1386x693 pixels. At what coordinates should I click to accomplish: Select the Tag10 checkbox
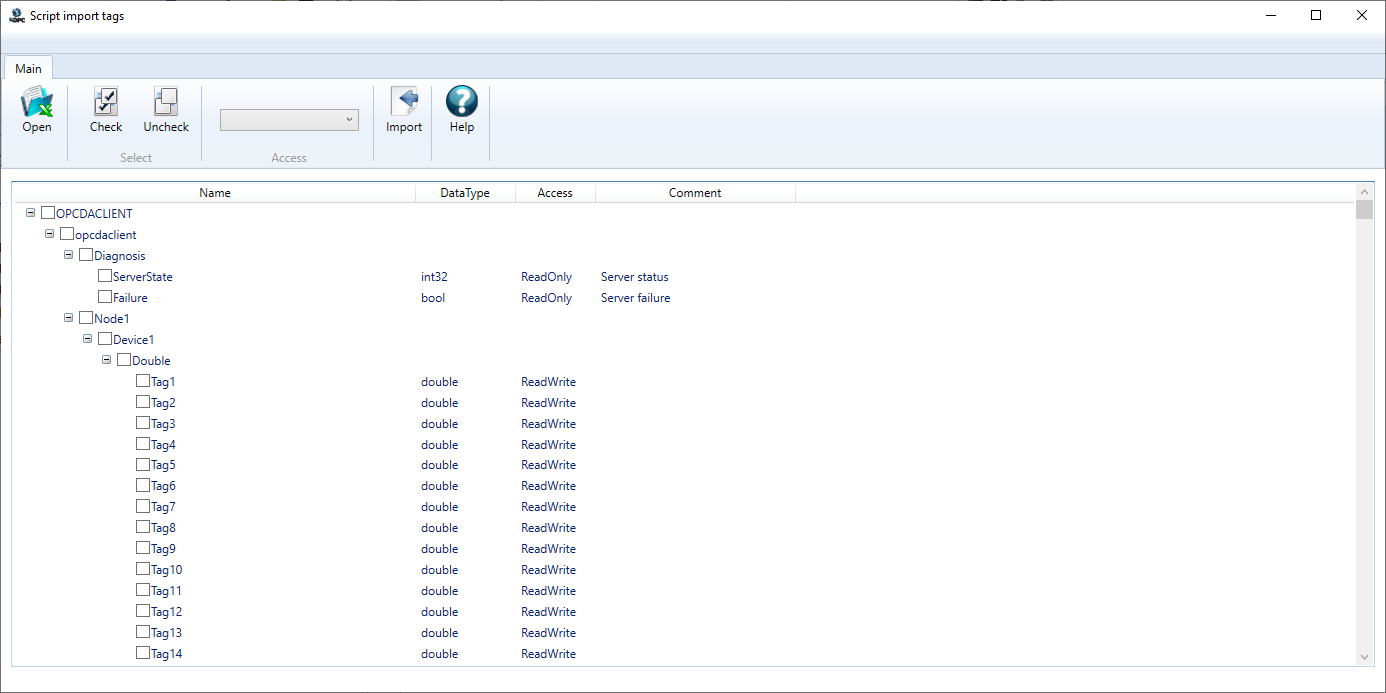[x=143, y=569]
